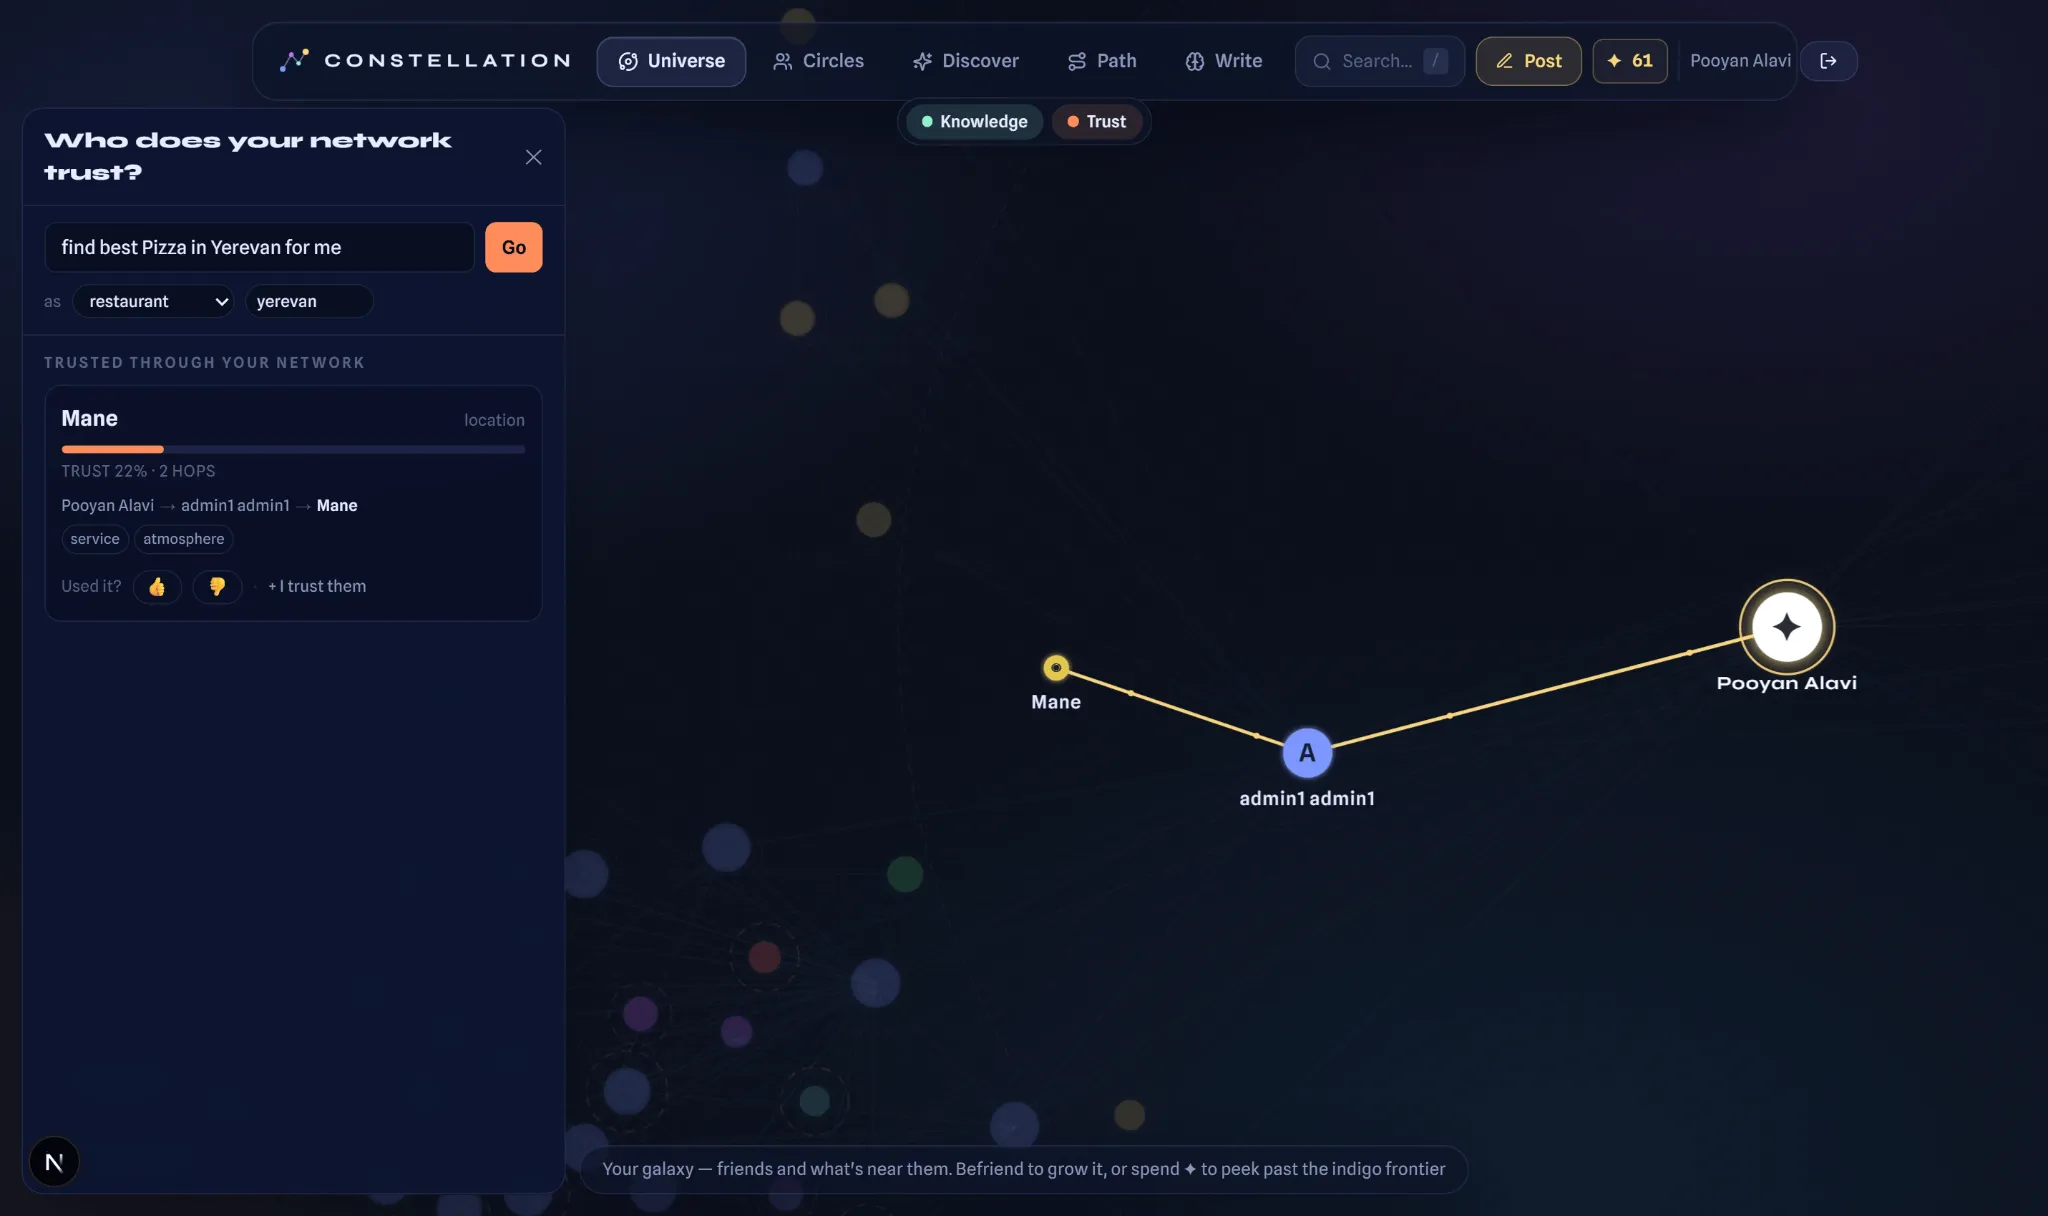Click the yerevan location field

tap(309, 301)
